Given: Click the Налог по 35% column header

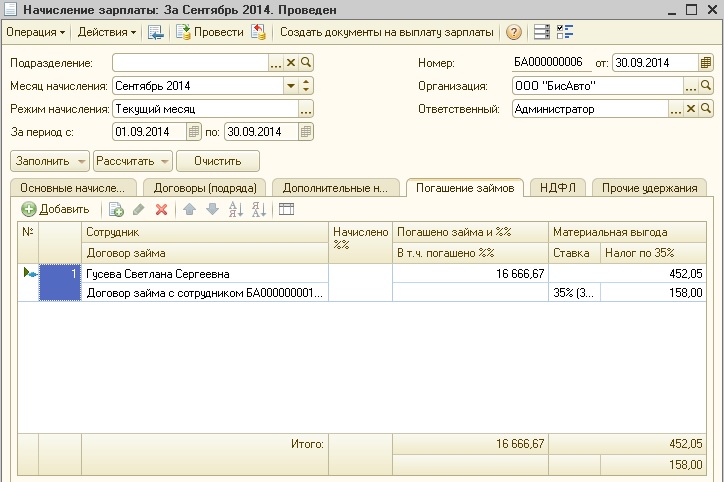Looking at the screenshot, I should coord(653,253).
